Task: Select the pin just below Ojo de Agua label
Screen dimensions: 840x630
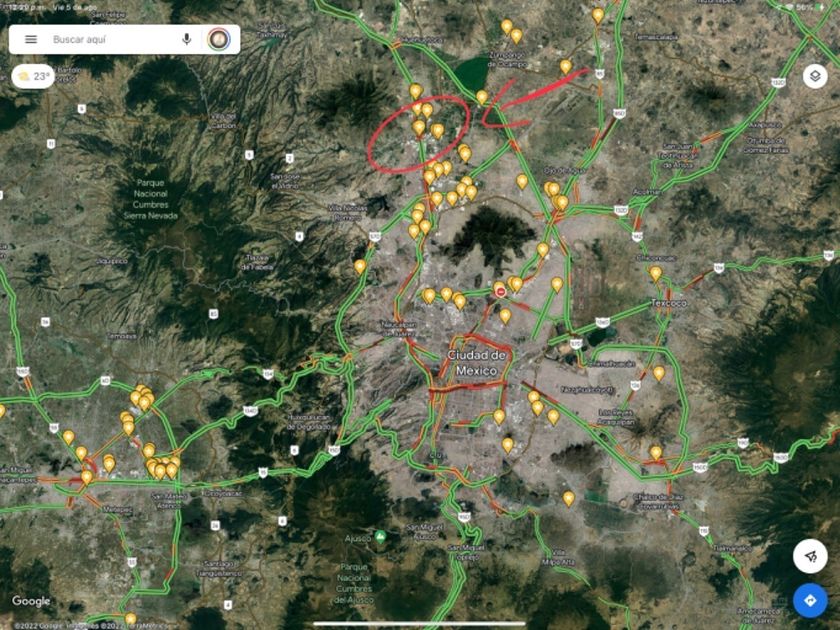Action: click(x=553, y=189)
